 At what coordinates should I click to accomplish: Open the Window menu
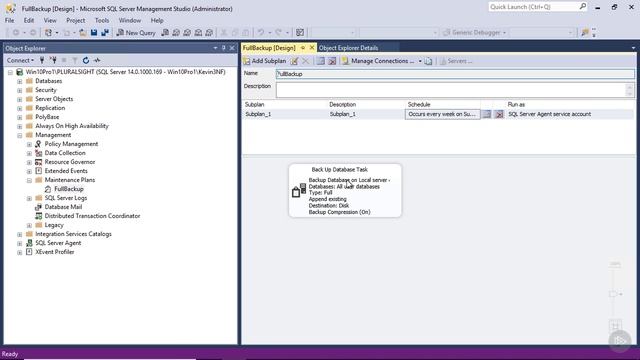[130, 20]
